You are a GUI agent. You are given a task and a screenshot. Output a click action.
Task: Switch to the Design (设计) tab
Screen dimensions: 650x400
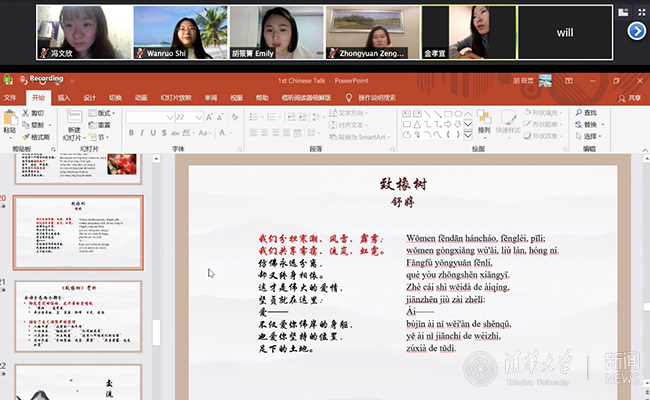click(90, 98)
